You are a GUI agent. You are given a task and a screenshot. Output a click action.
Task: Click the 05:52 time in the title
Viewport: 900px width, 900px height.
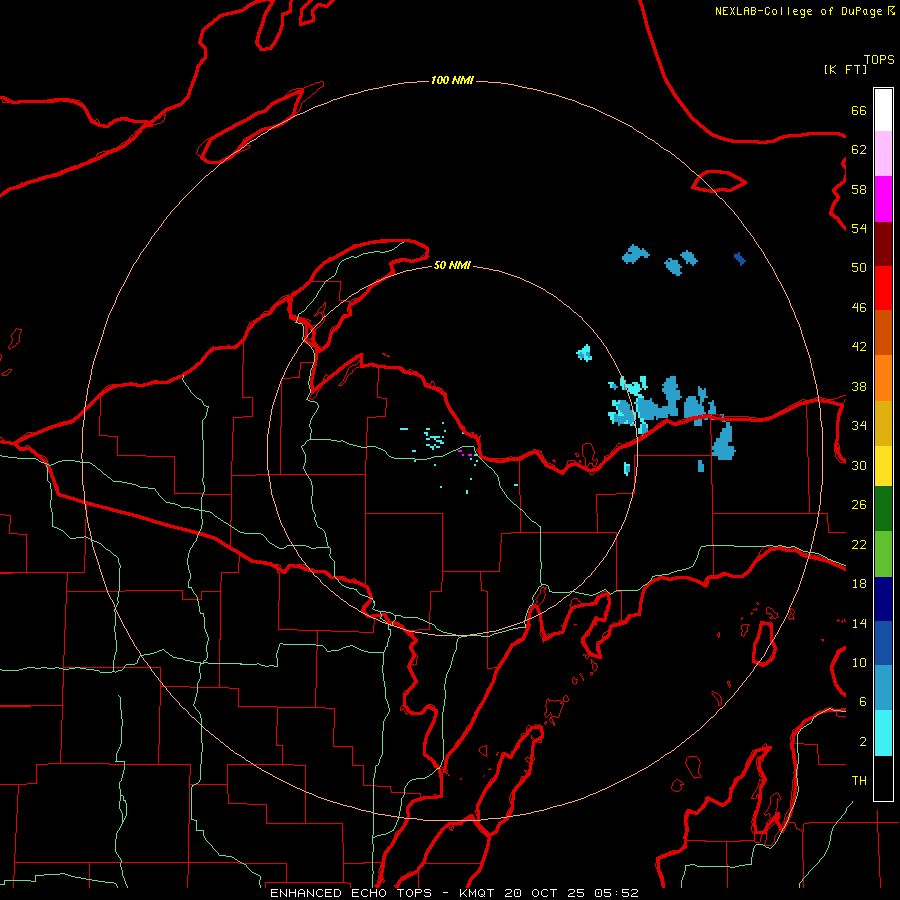[616, 893]
